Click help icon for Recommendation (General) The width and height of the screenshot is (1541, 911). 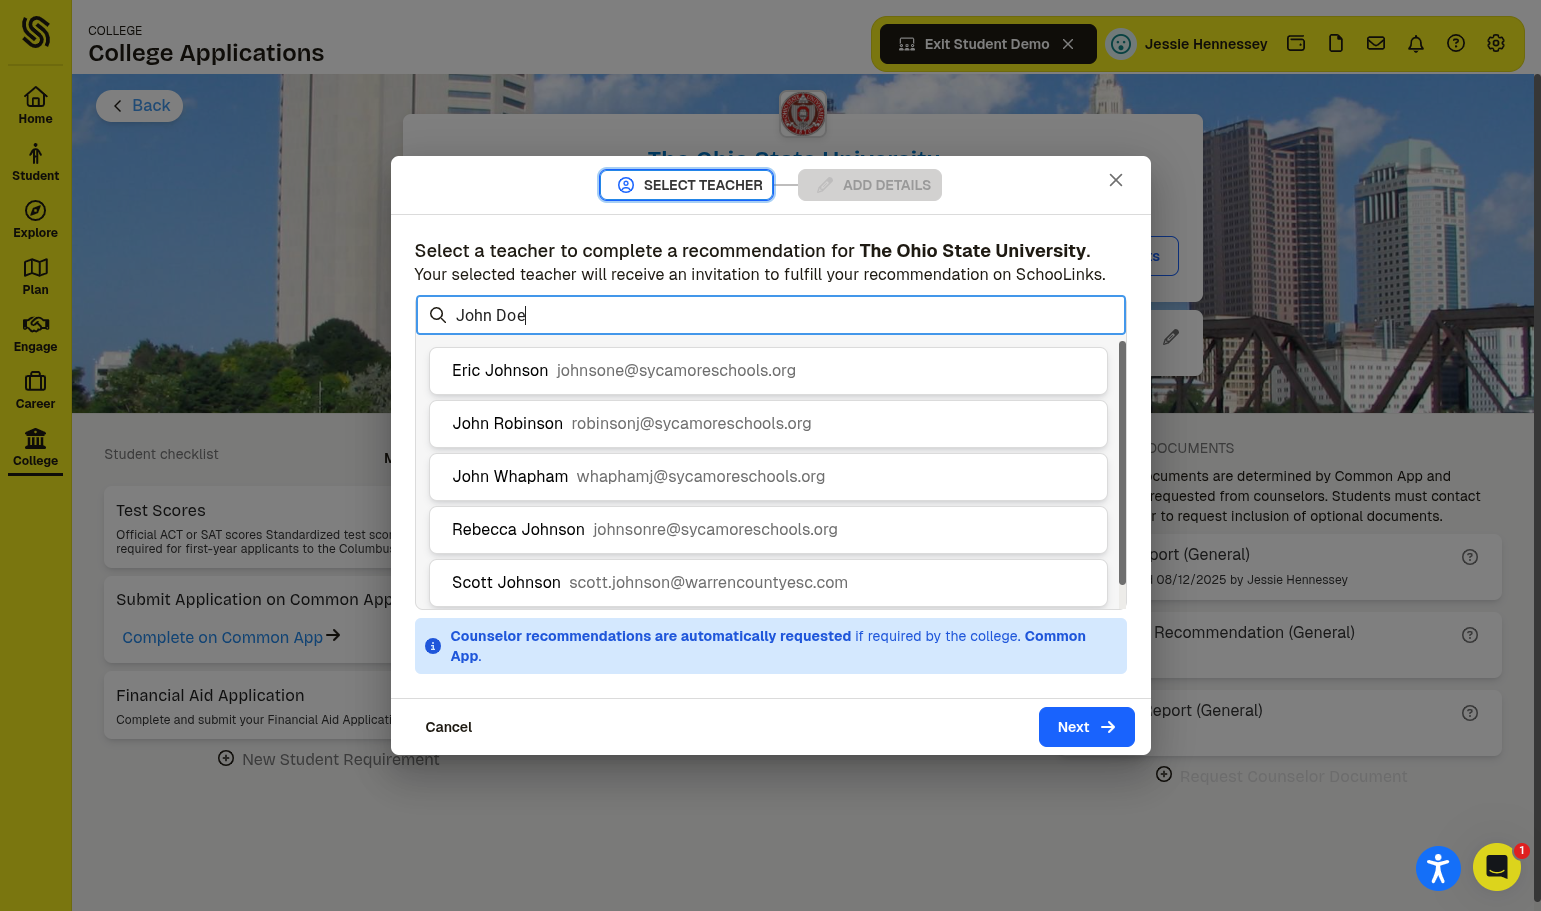point(1470,635)
